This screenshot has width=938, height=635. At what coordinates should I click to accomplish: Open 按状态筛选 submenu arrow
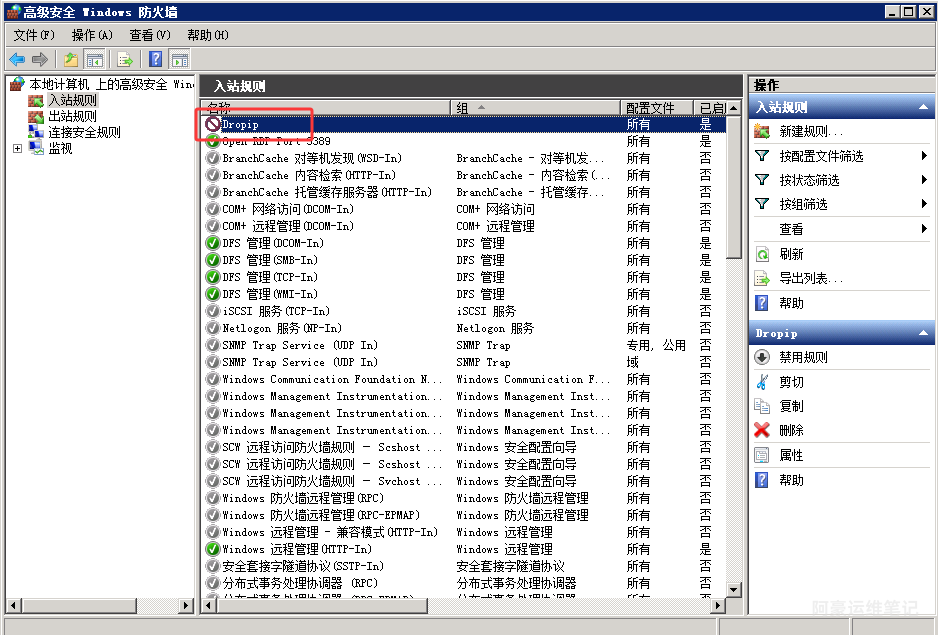click(924, 180)
